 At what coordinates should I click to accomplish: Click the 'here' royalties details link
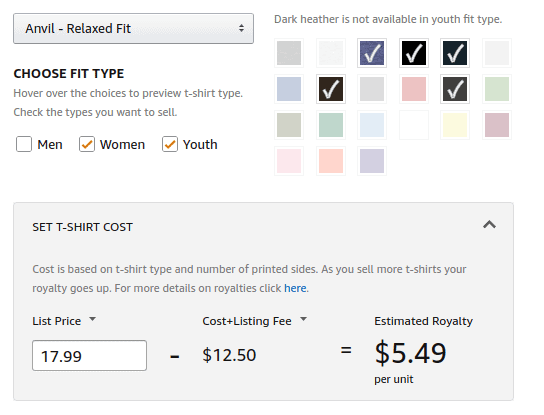point(295,288)
